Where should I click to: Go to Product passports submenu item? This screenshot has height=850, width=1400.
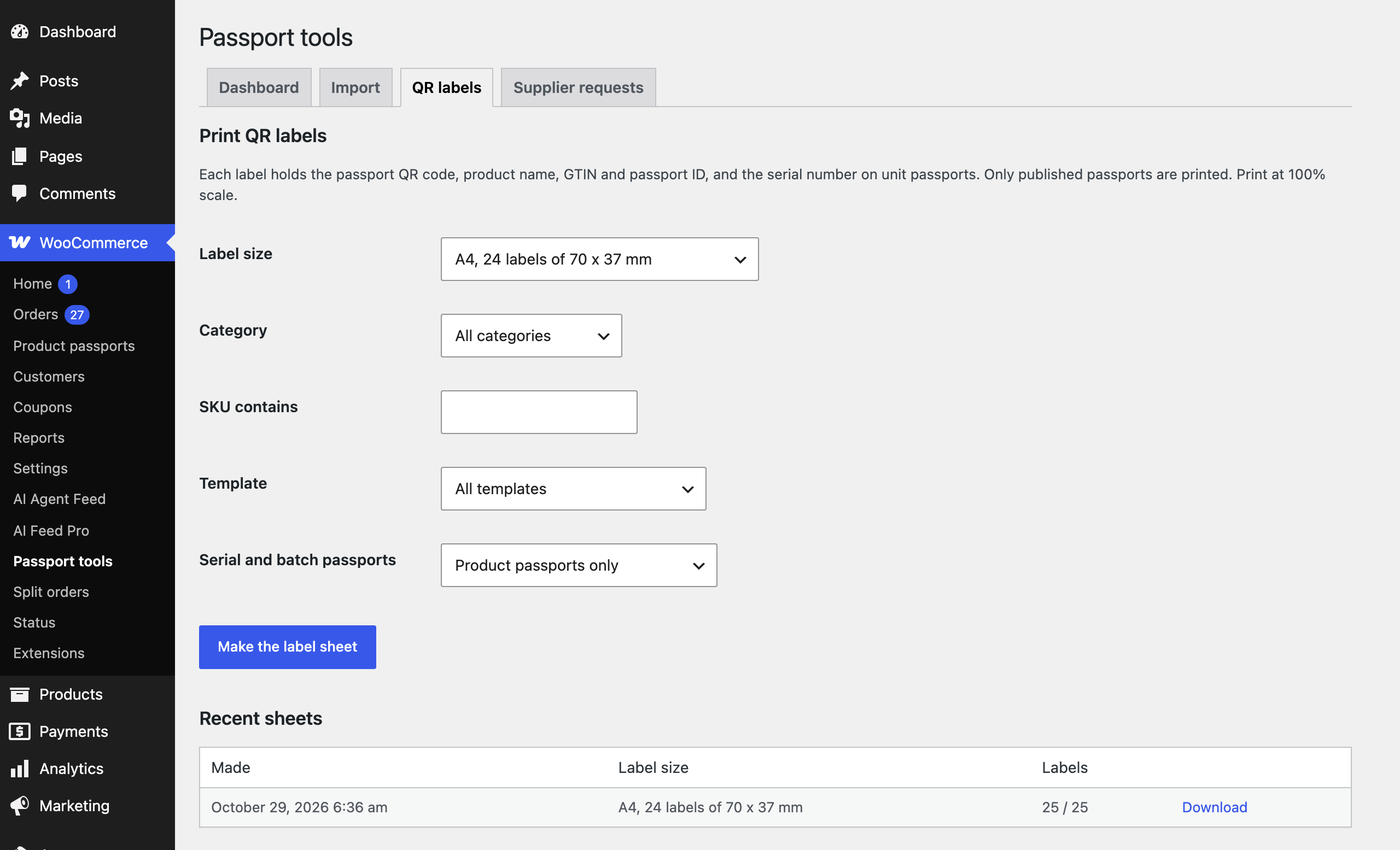click(x=74, y=346)
